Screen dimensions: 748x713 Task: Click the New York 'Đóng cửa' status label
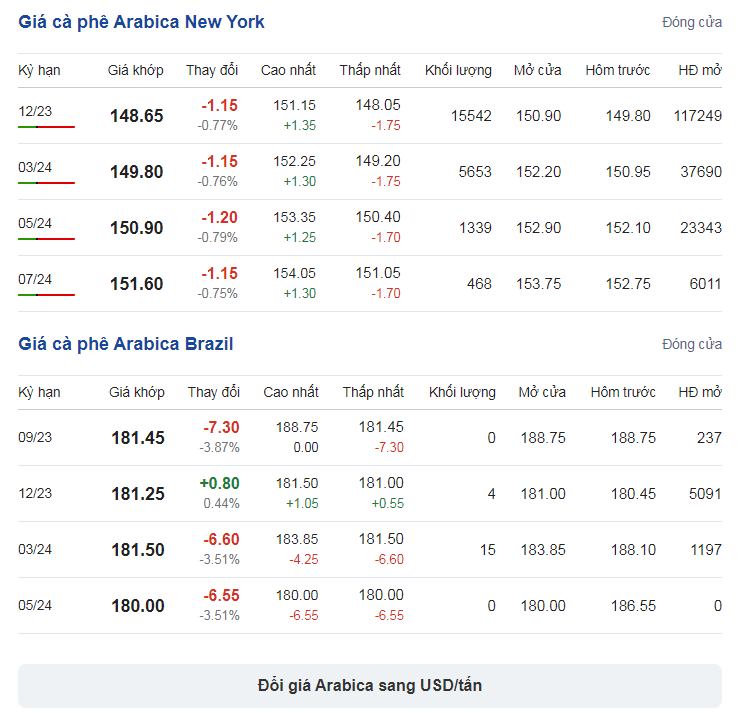tap(691, 22)
